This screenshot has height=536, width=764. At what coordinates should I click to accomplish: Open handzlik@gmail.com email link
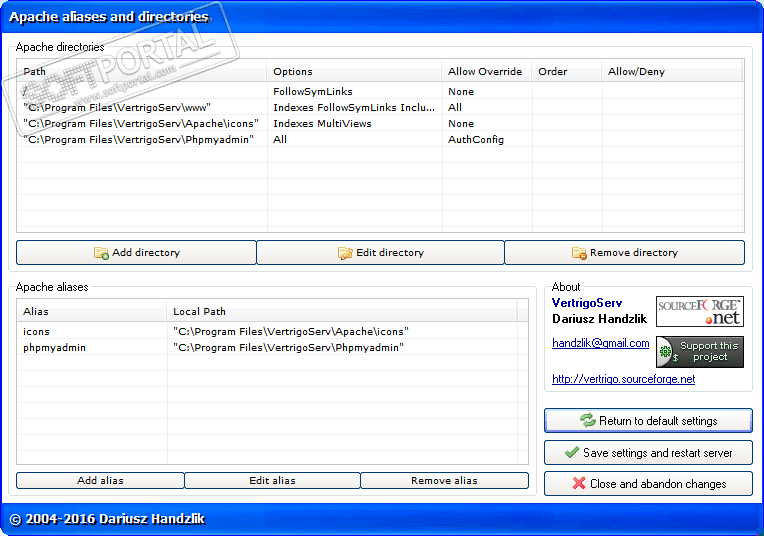tap(600, 343)
